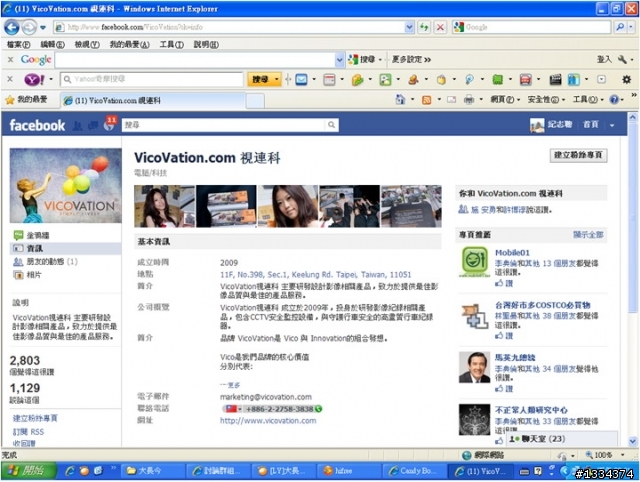Click the Yahoo toolbar calendar icon
The height and width of the screenshot is (482, 640).
pyautogui.click(x=329, y=79)
